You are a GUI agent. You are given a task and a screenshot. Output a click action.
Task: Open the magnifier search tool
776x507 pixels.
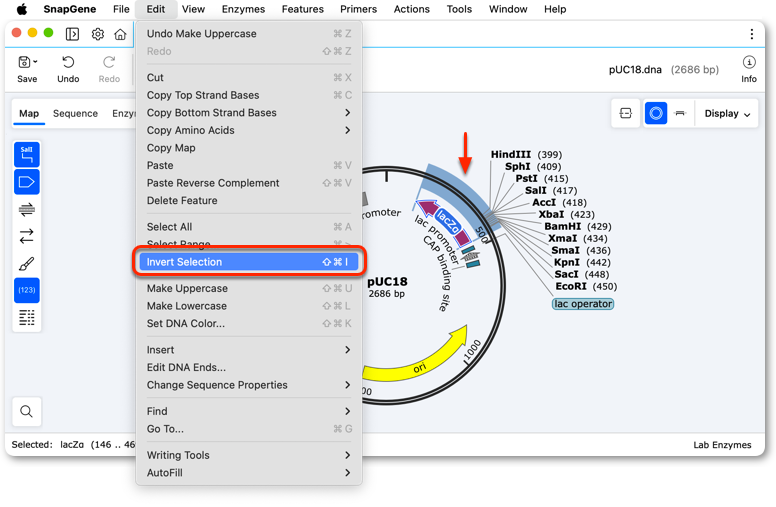tap(27, 411)
